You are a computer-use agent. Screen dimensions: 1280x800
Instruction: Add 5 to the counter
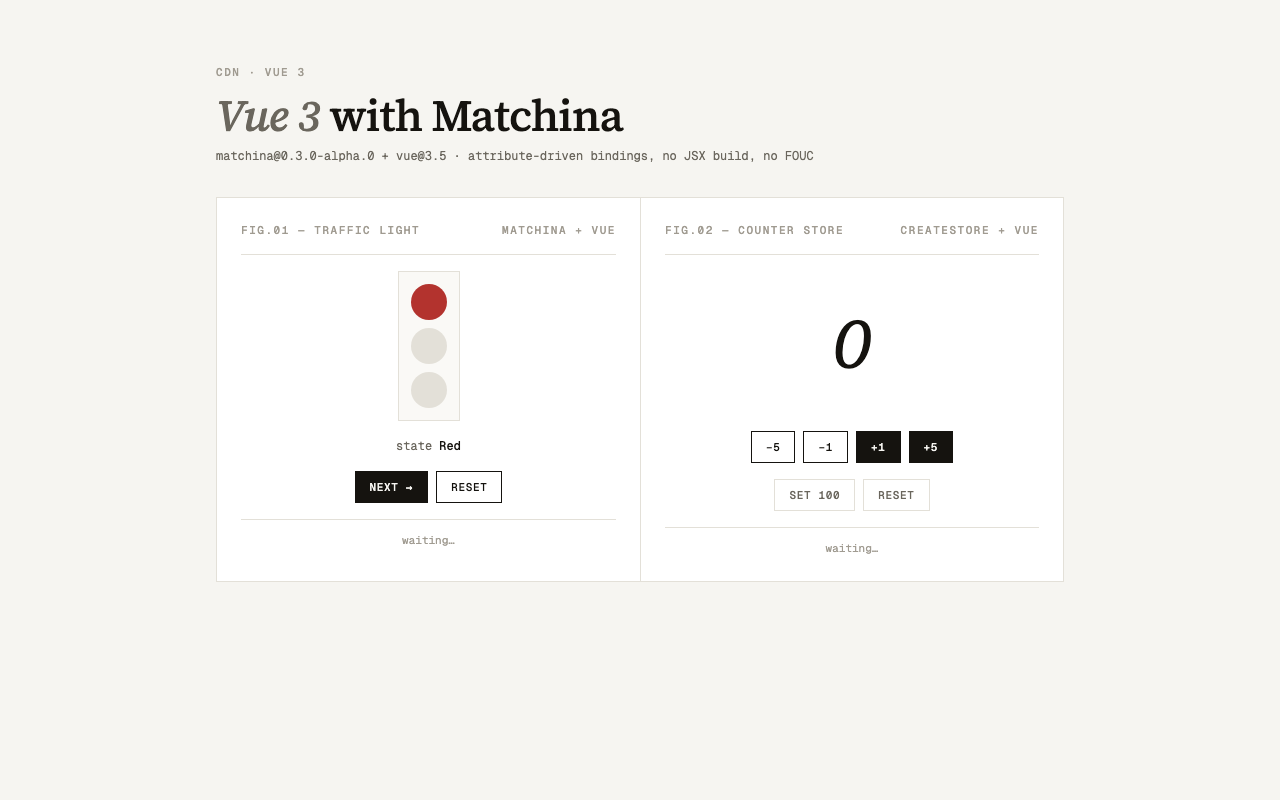931,447
